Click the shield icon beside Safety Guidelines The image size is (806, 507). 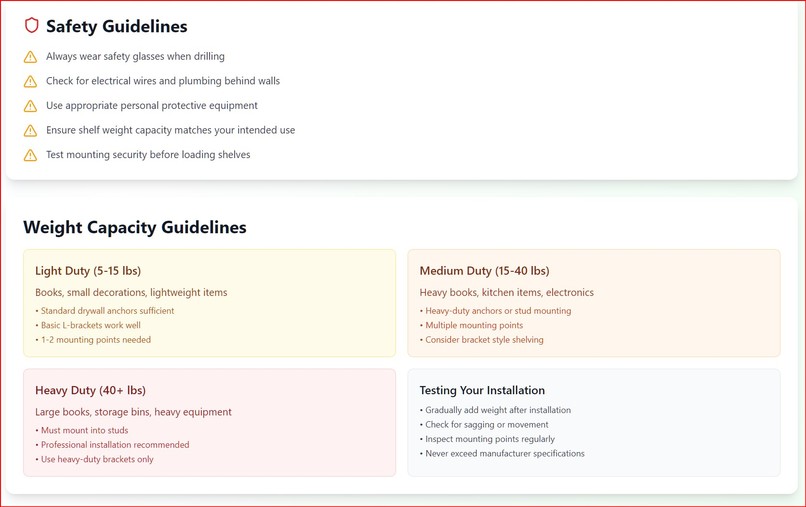coord(31,25)
